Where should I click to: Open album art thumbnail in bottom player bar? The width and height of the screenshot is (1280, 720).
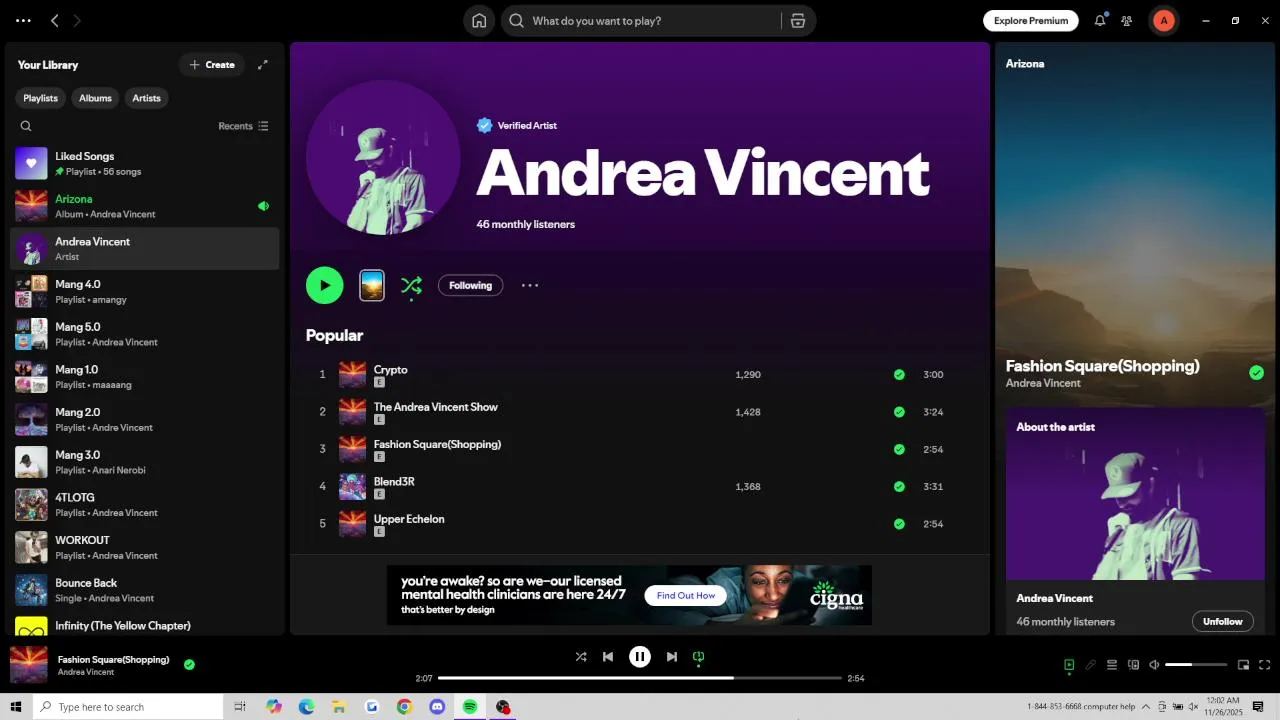click(29, 665)
